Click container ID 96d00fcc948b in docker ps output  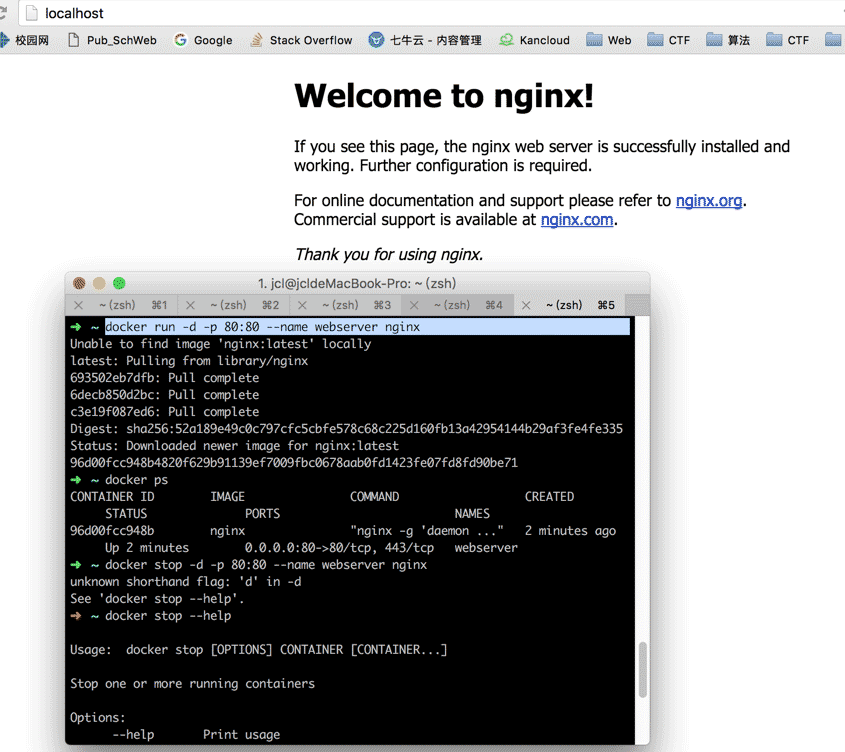(112, 530)
